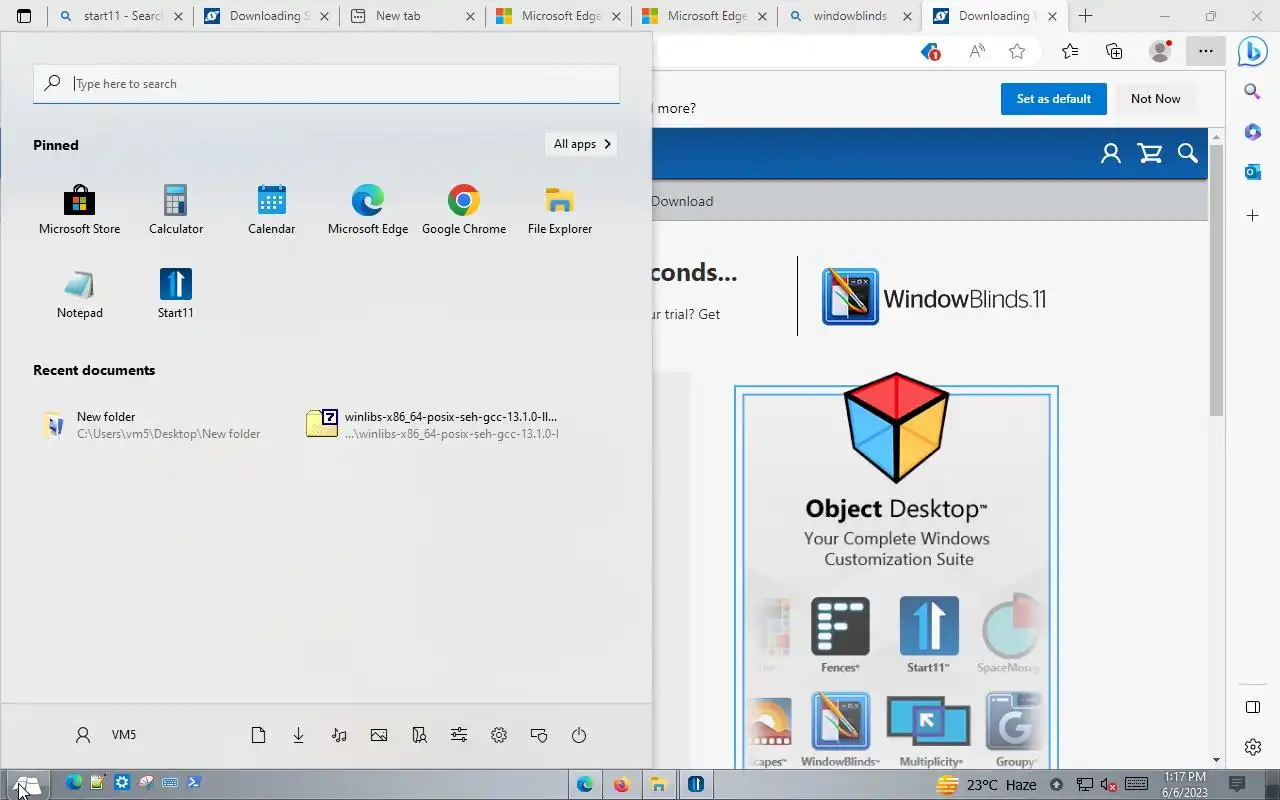The width and height of the screenshot is (1280, 800).
Task: Open the recent winlibs-x86_64 archive
Action: [433, 425]
